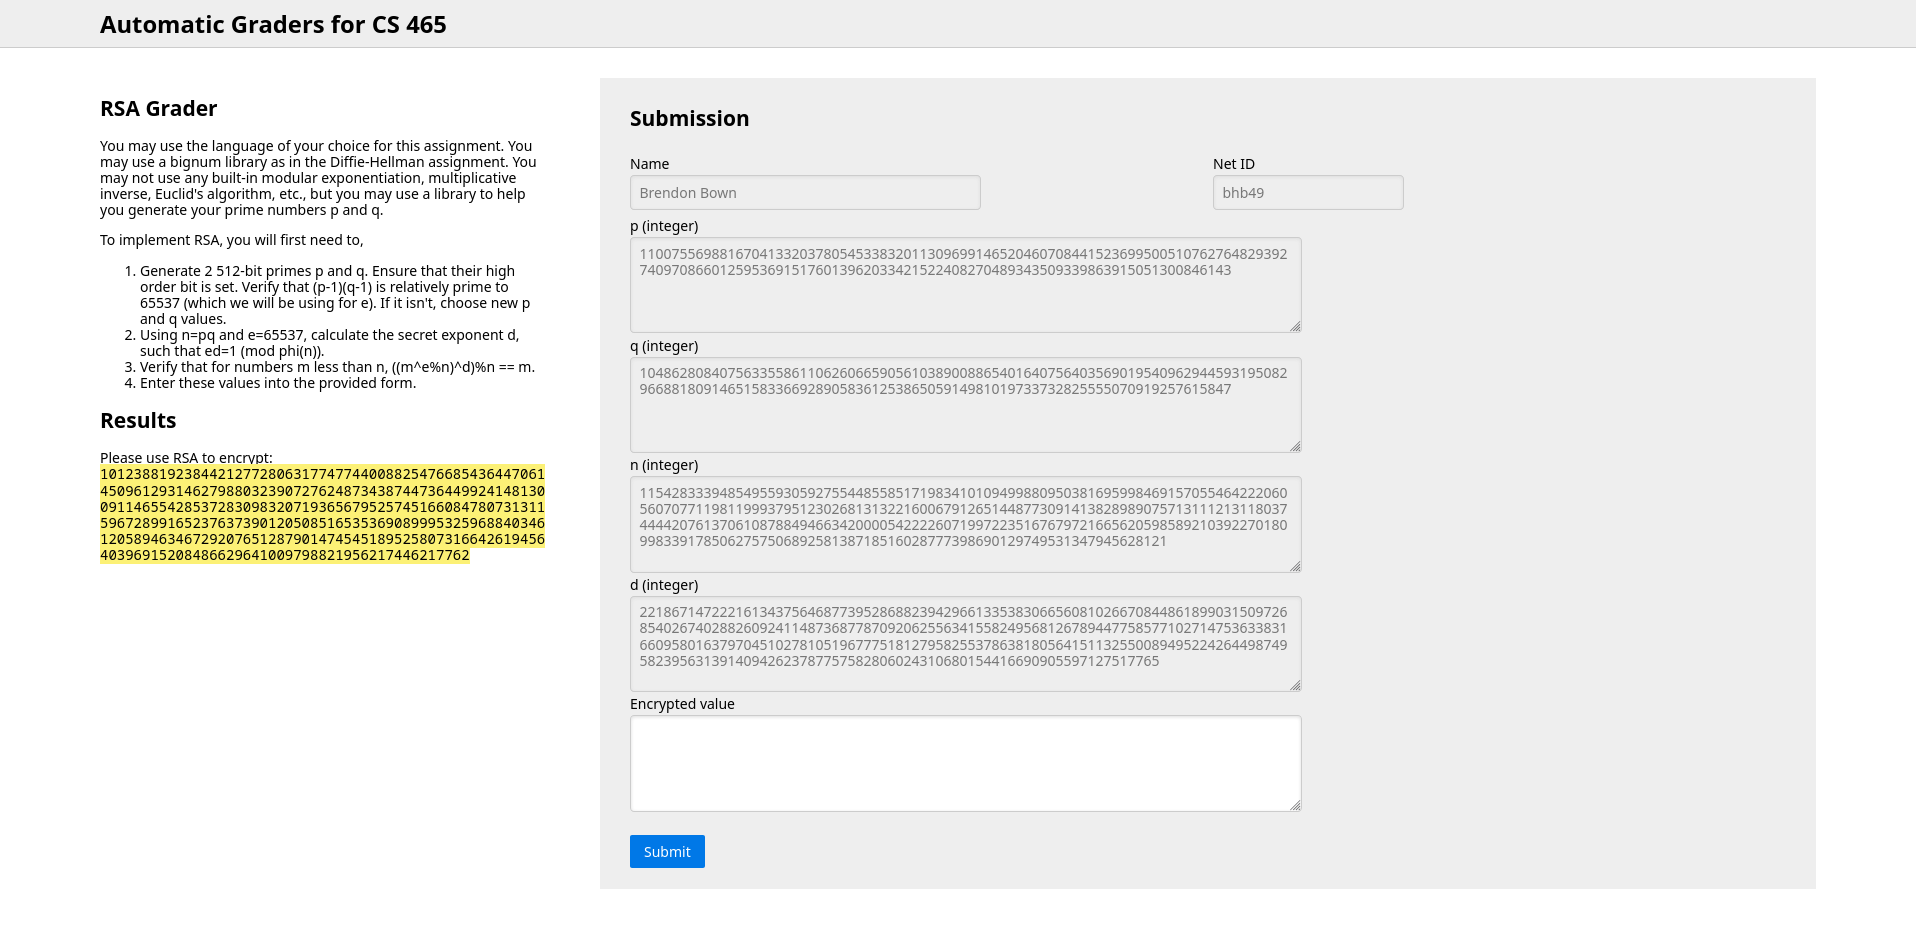
Task: Click the resize grip of the n text area
Action: tap(1295, 566)
